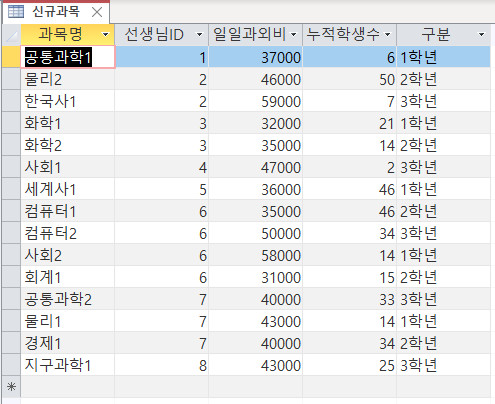Expand the 구분 column dropdown arrow

click(481, 34)
